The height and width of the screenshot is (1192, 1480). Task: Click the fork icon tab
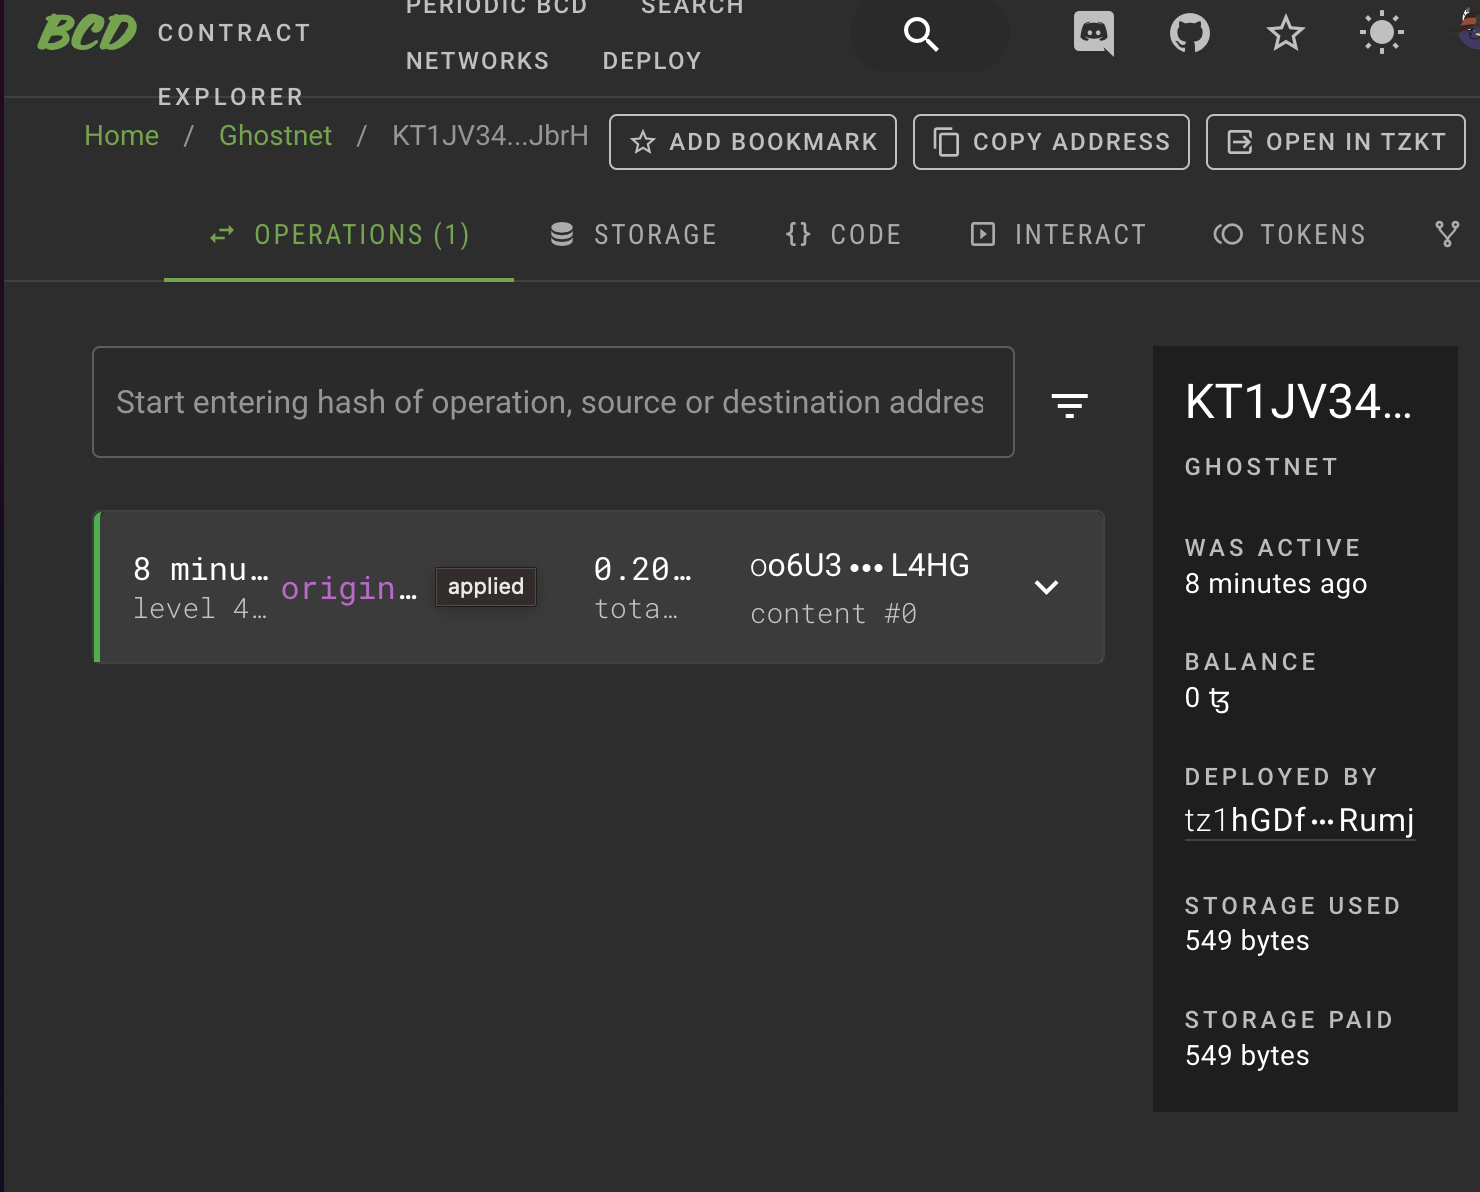[1446, 234]
